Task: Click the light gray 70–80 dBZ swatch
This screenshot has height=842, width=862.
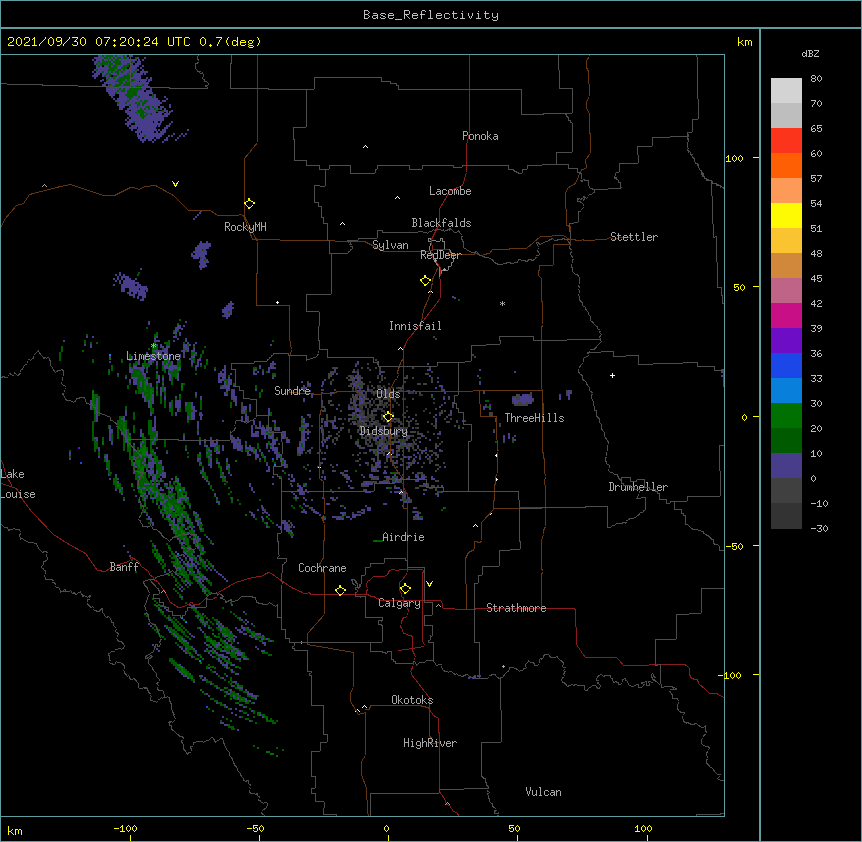Action: point(786,90)
